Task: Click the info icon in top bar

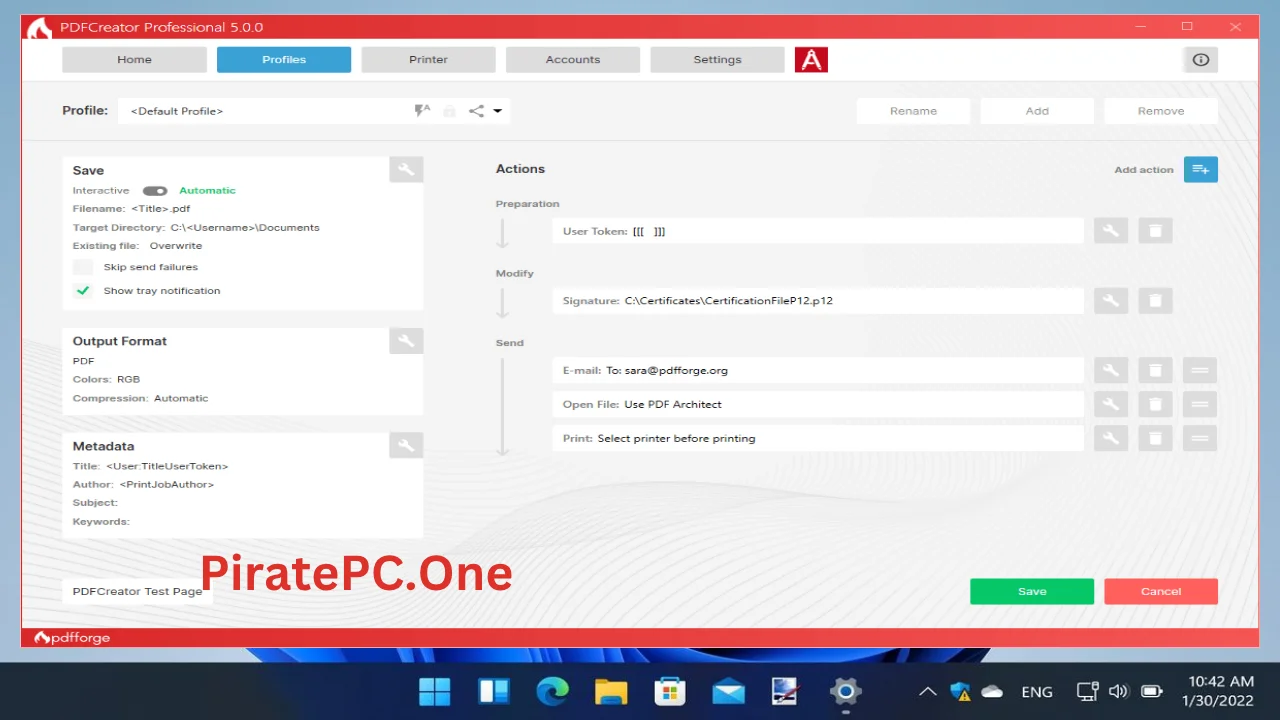Action: [x=1201, y=60]
